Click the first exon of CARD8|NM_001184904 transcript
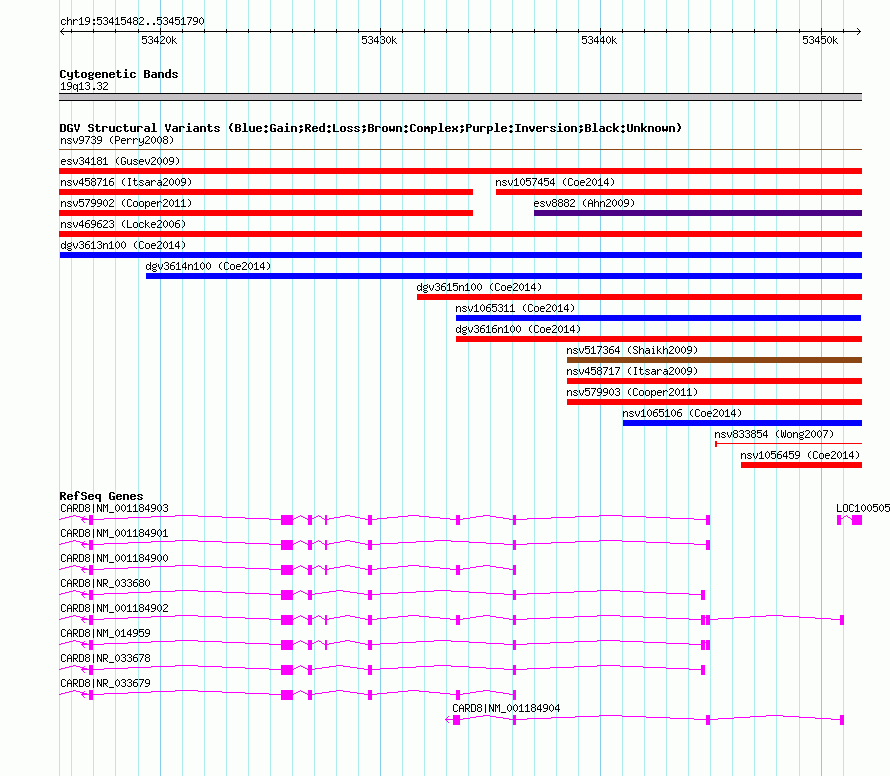The image size is (890, 776). (456, 720)
